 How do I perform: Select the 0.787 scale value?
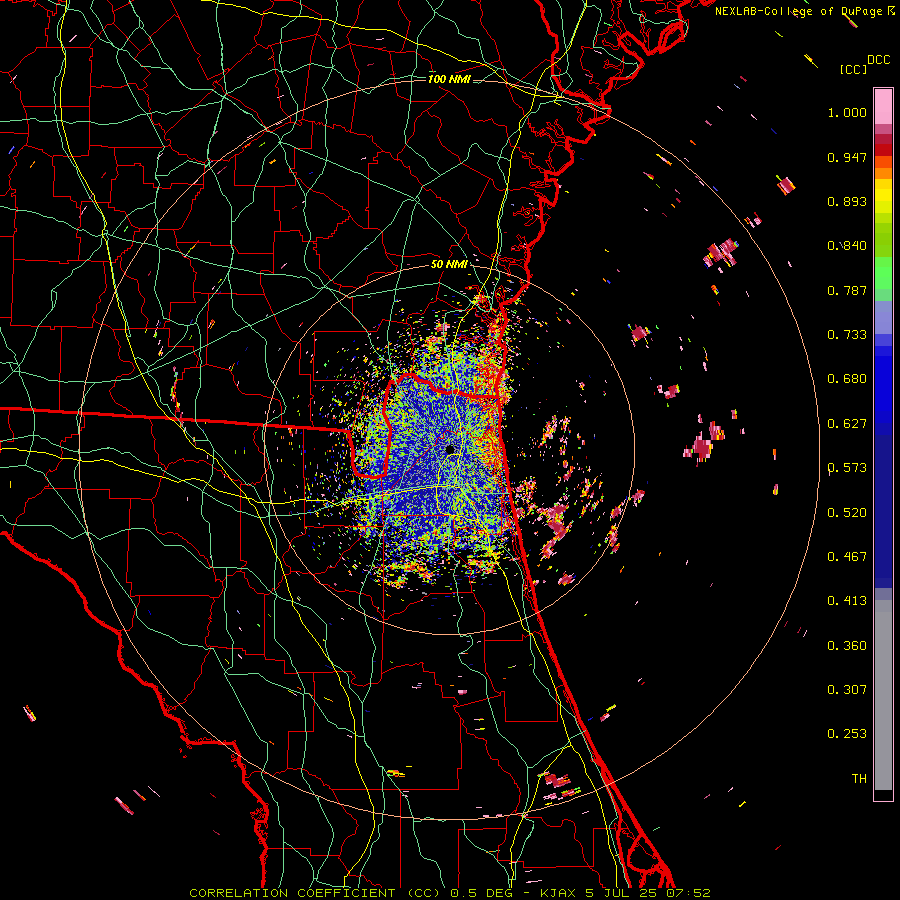pos(847,290)
